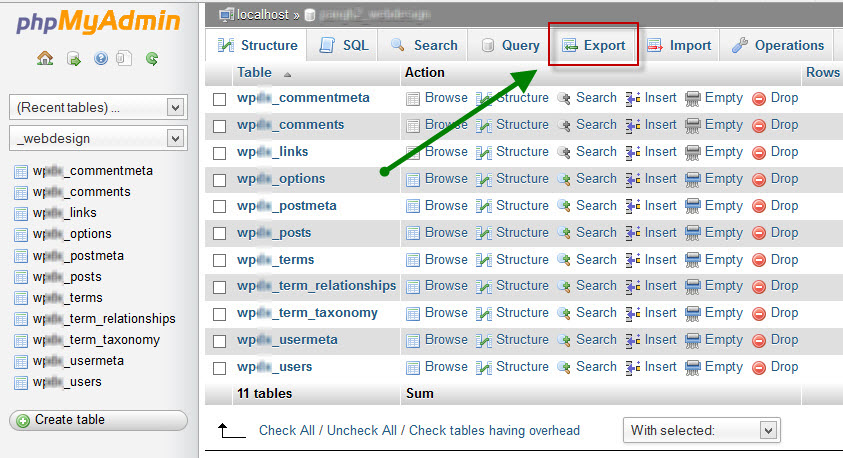Click the Home icon in sidebar
This screenshot has width=843, height=458.
[x=45, y=58]
